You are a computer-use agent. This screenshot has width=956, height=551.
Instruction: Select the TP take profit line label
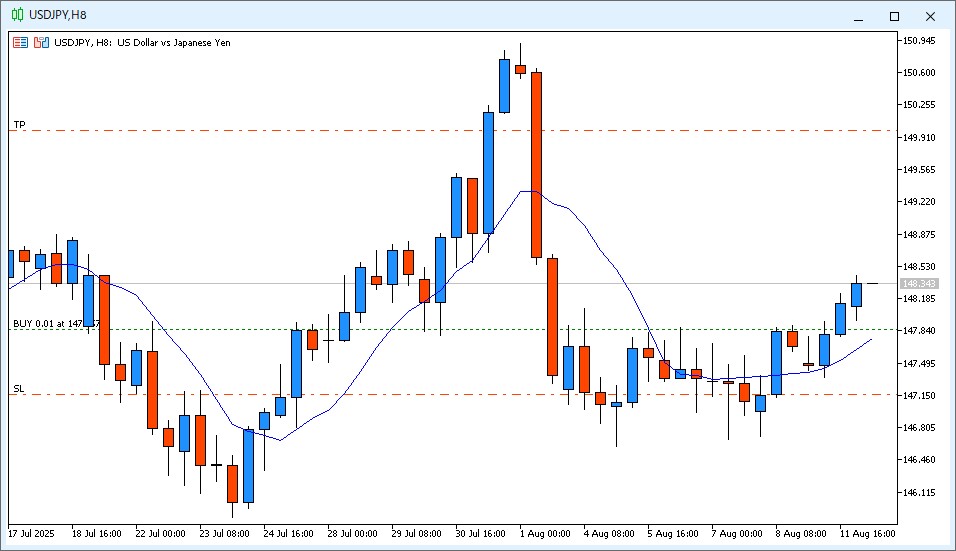pos(20,124)
